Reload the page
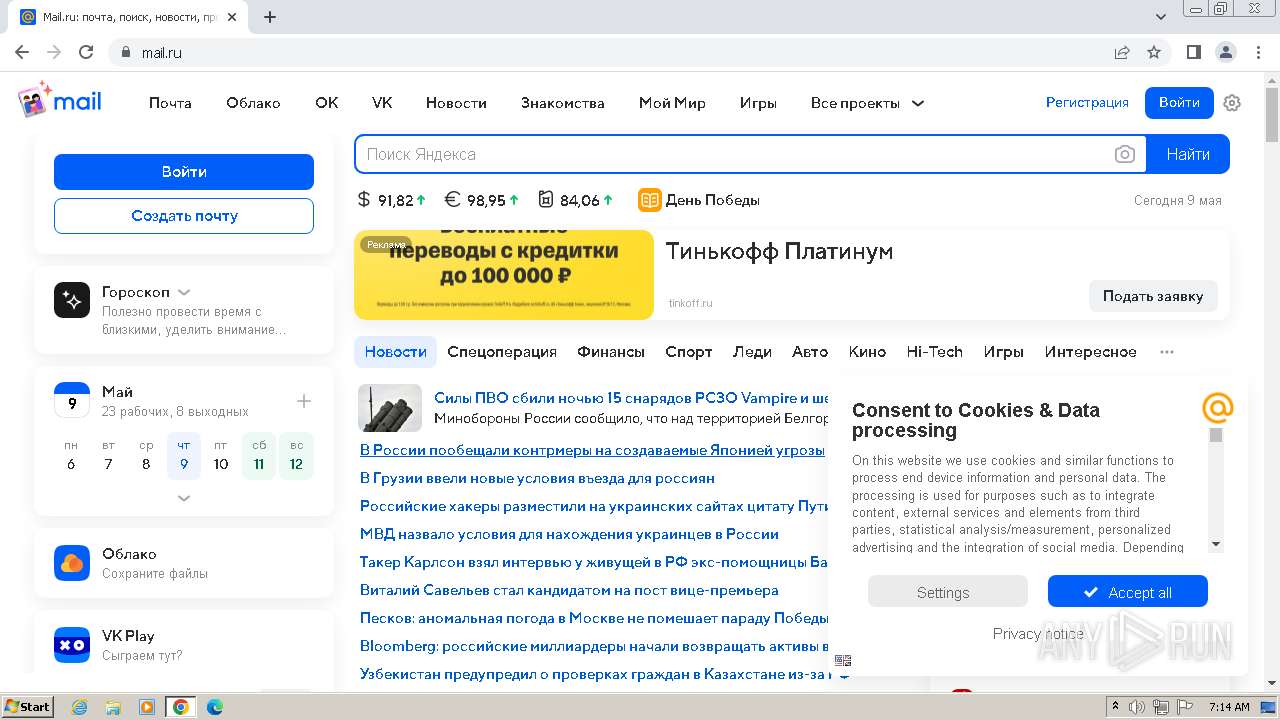The height and width of the screenshot is (720, 1280). (x=86, y=52)
